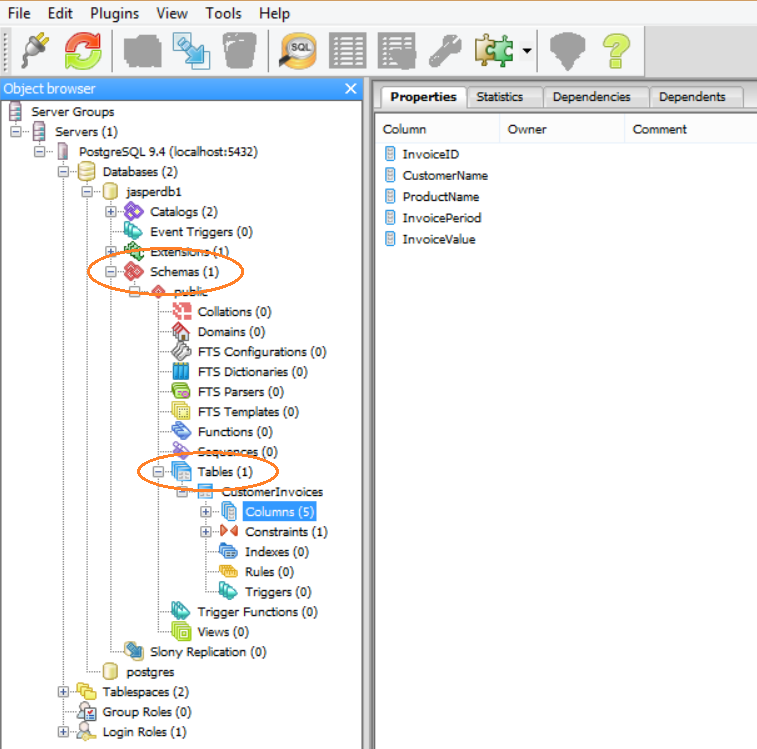Select the Trigger Functions (0) node
The width and height of the screenshot is (757, 749).
[x=257, y=612]
